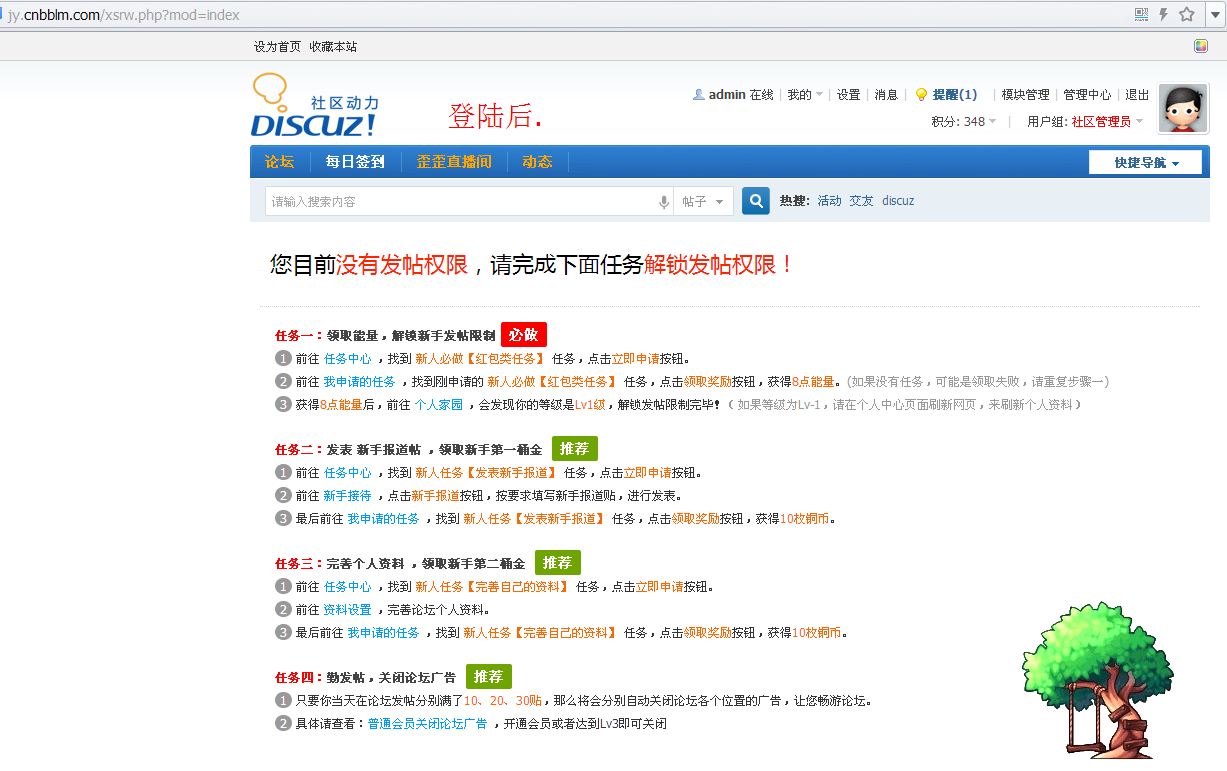Screen dimensions: 1227x771
Task: Click the user icon beside admin
Action: click(699, 94)
